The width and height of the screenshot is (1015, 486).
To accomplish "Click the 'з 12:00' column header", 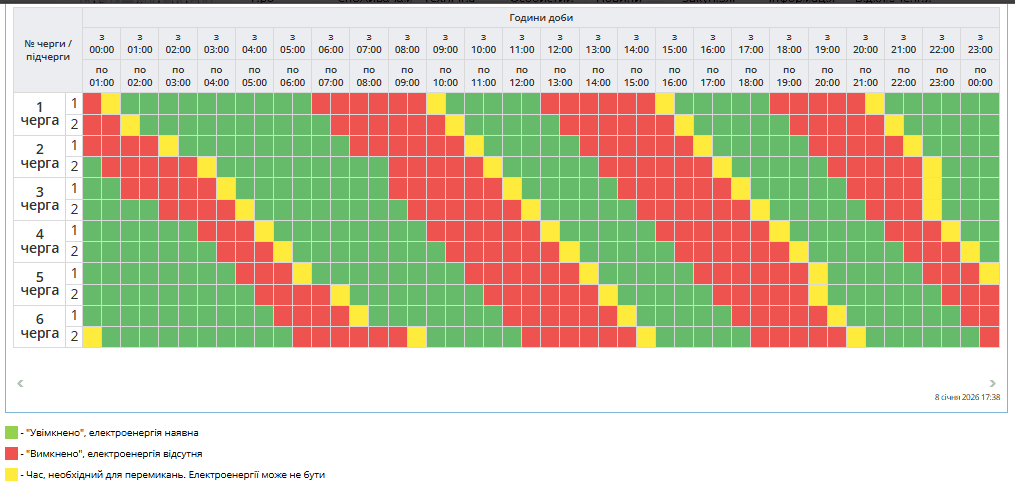I will 560,43.
